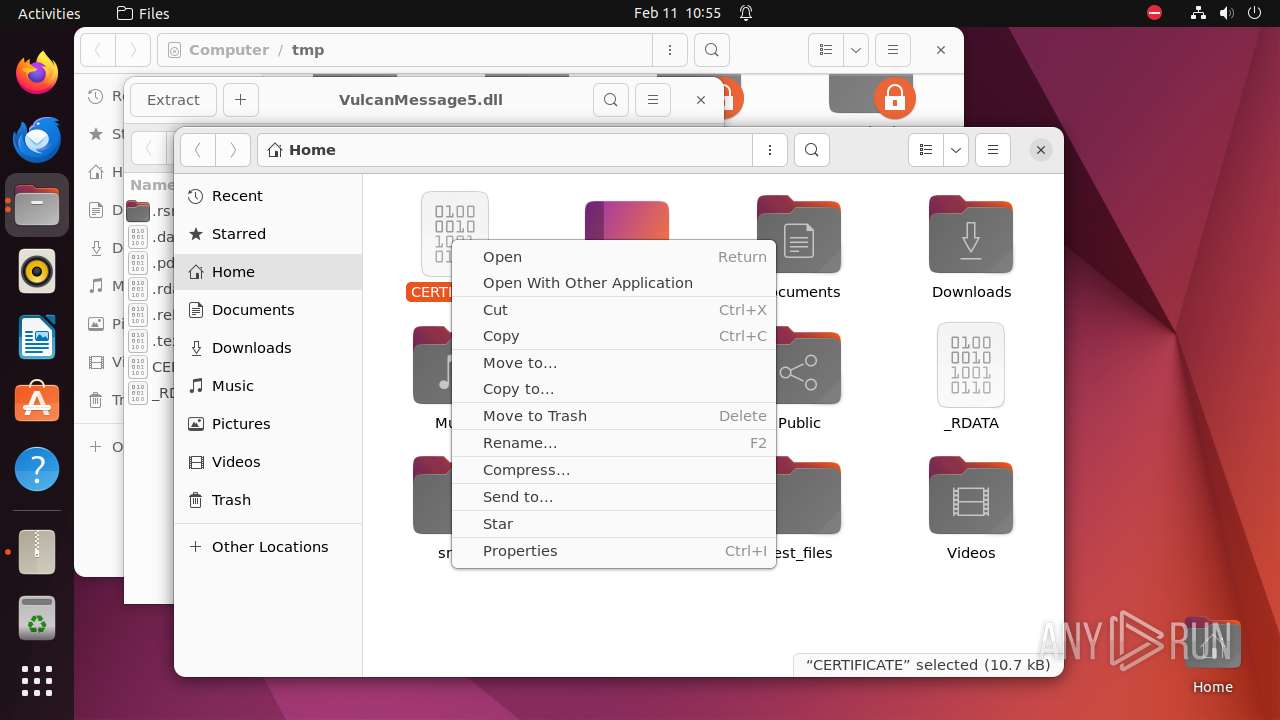Viewport: 1280px width, 720px height.
Task: Go forward in the Home window
Action: pyautogui.click(x=233, y=150)
